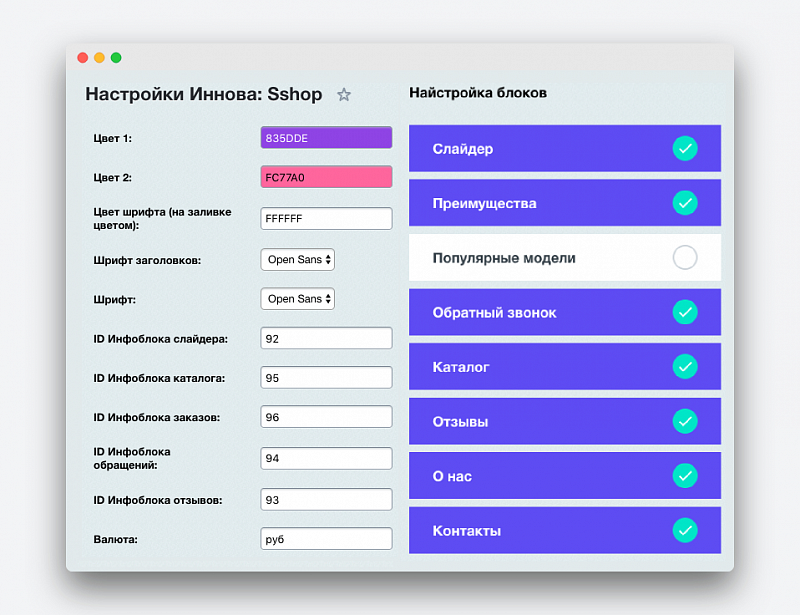Click the purple Цвет 1 color field
This screenshot has width=800, height=615.
pos(326,137)
